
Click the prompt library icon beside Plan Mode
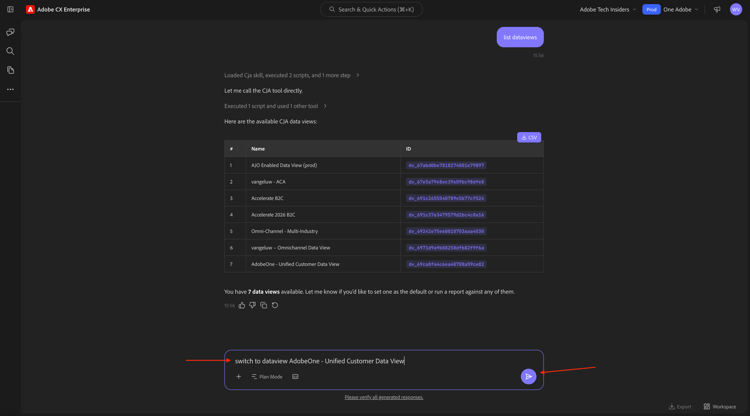pyautogui.click(x=295, y=377)
